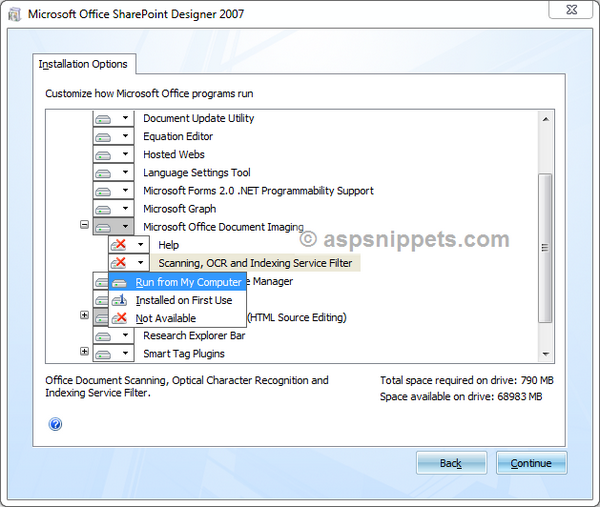Image resolution: width=600 pixels, height=507 pixels.
Task: Open the blue help question mark icon
Action: [55, 424]
